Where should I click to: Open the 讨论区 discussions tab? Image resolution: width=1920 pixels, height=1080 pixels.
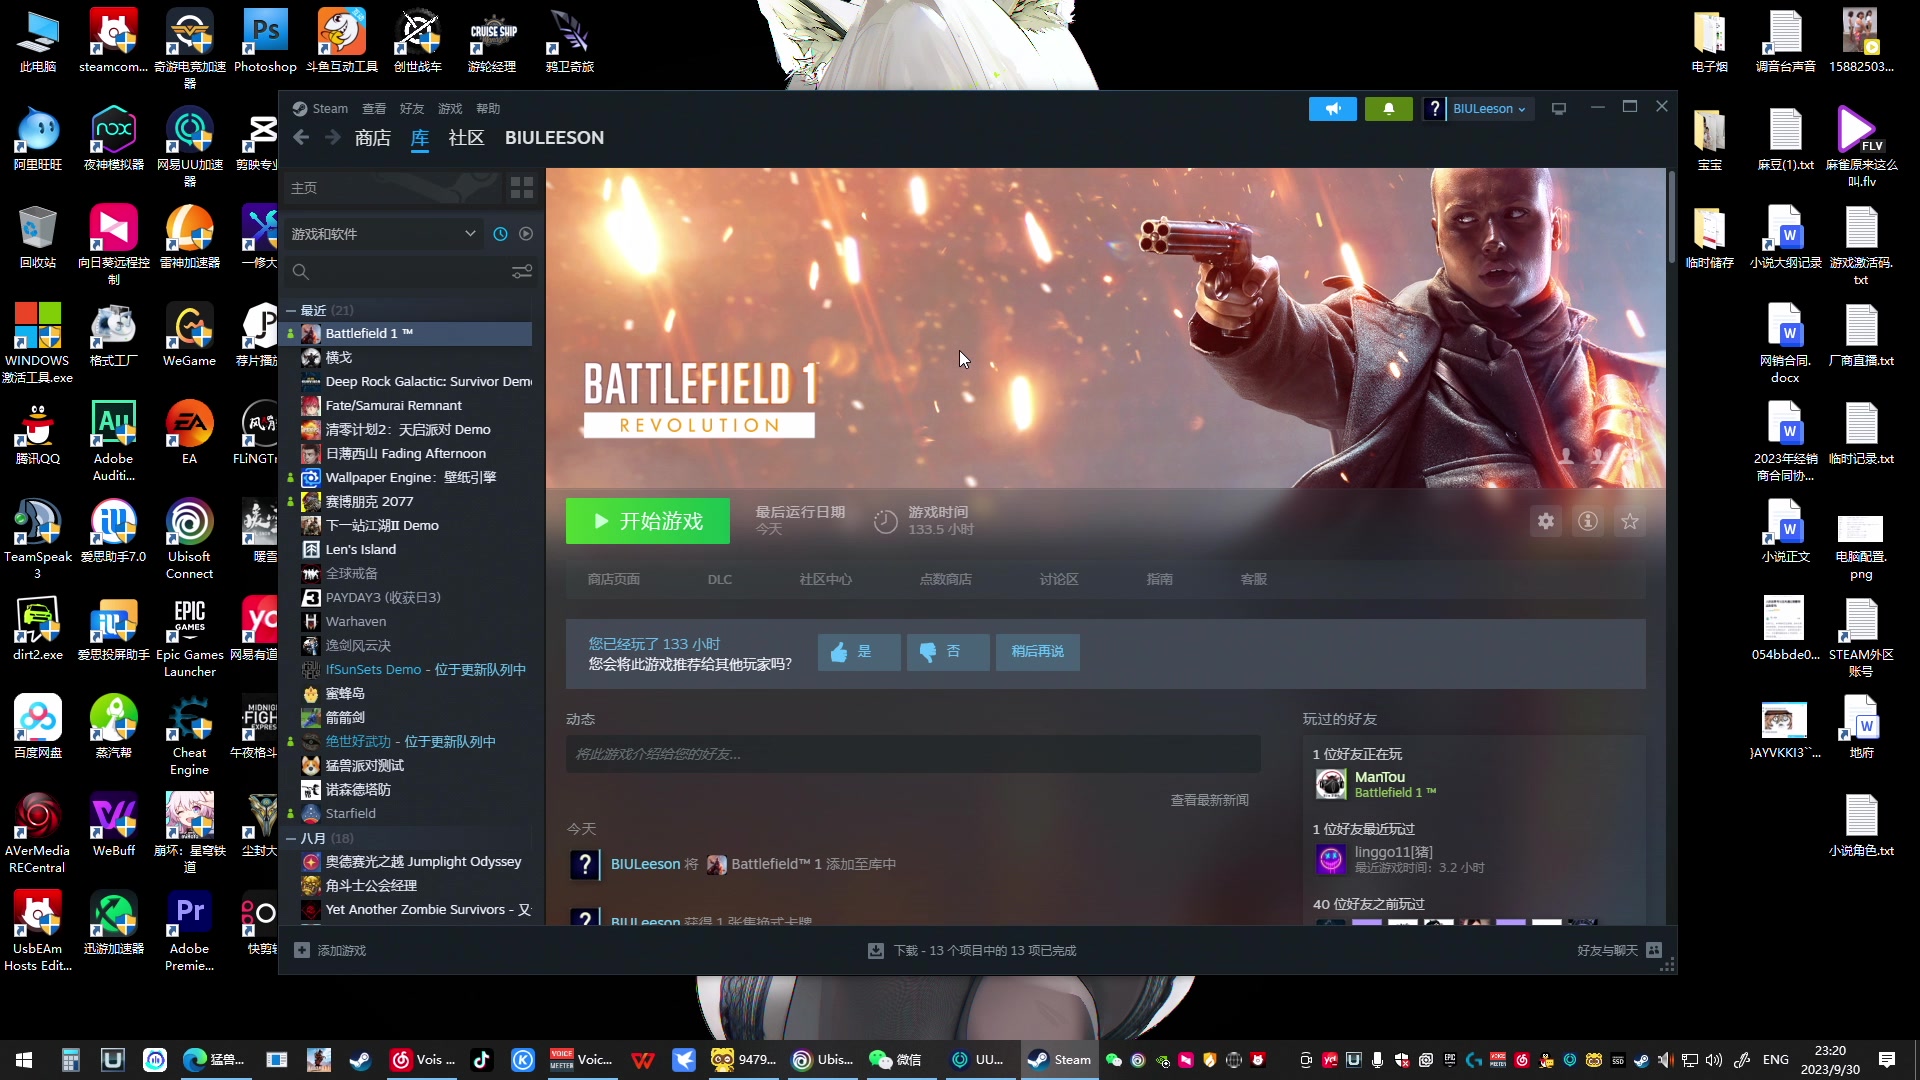point(1059,580)
